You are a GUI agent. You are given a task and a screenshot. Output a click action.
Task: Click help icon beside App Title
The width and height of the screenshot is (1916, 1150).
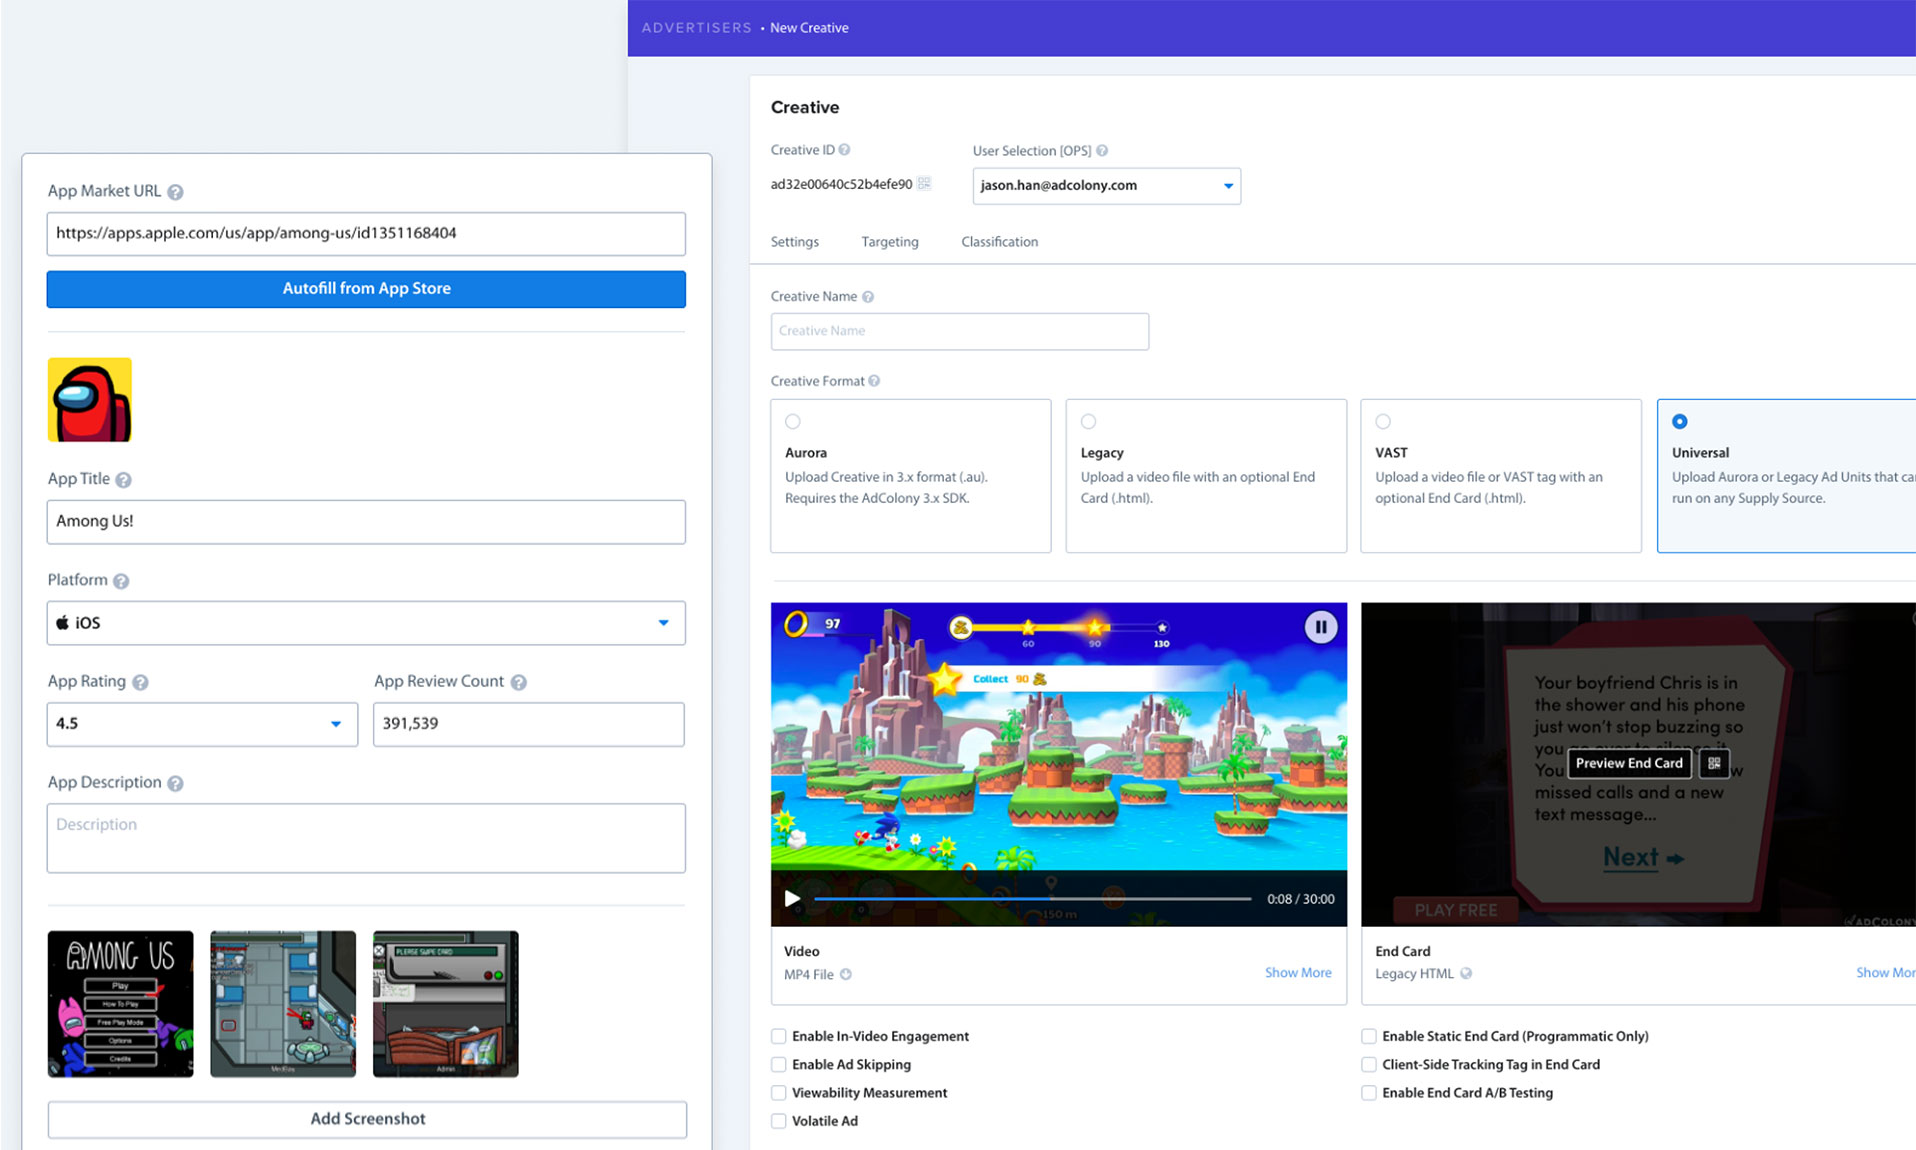click(123, 480)
